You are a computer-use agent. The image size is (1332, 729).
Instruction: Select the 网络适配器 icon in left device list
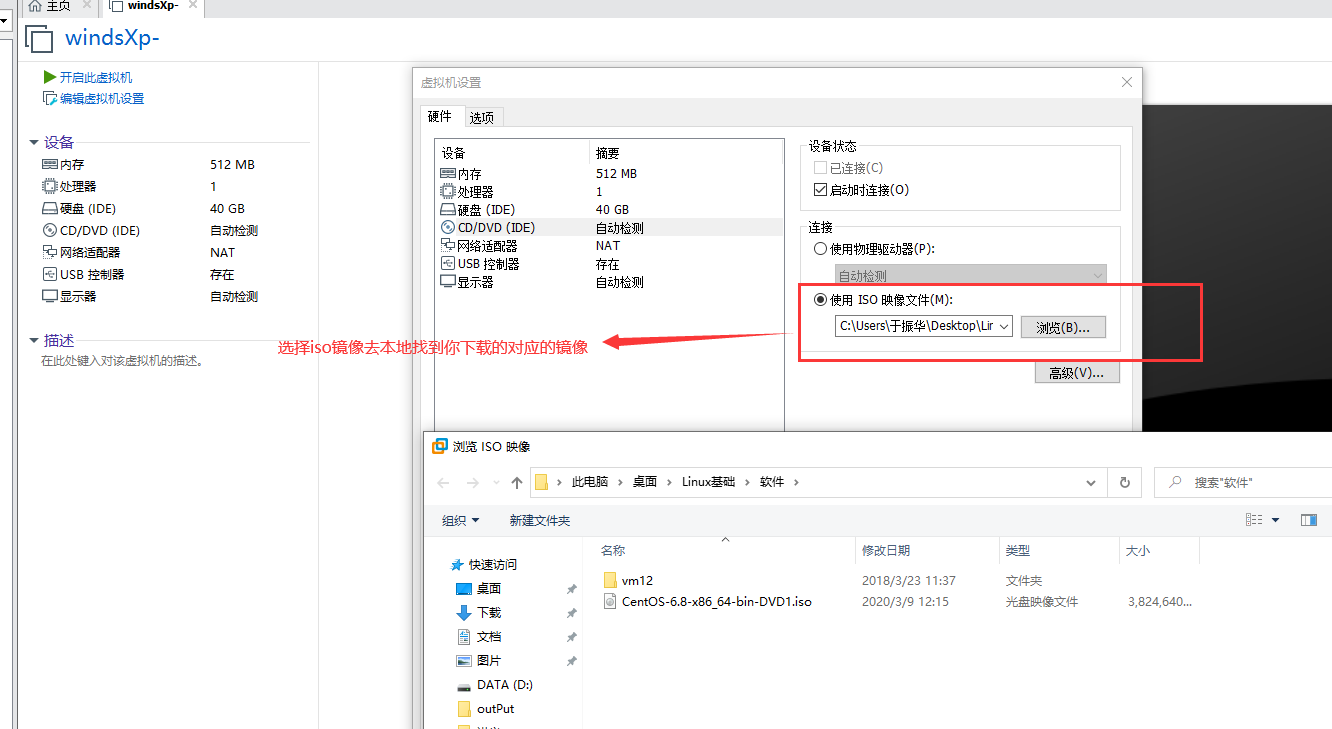click(x=50, y=252)
